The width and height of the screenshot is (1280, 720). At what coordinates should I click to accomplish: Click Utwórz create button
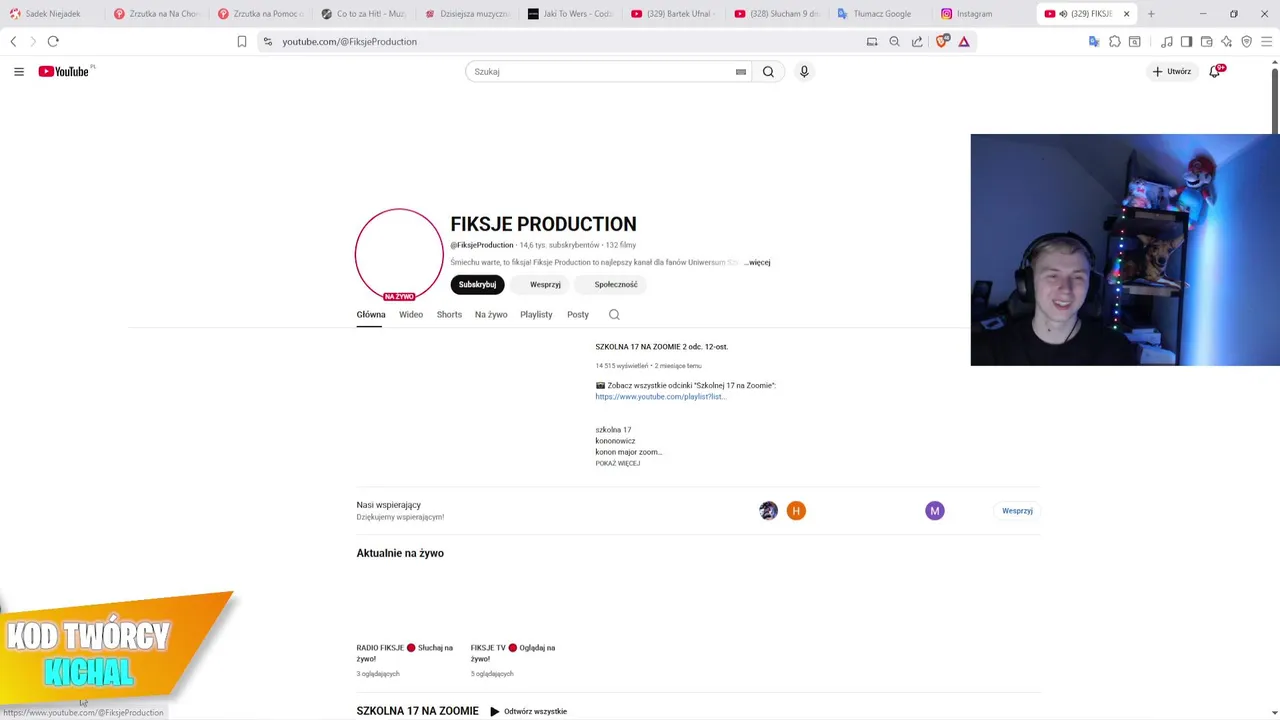click(1171, 71)
